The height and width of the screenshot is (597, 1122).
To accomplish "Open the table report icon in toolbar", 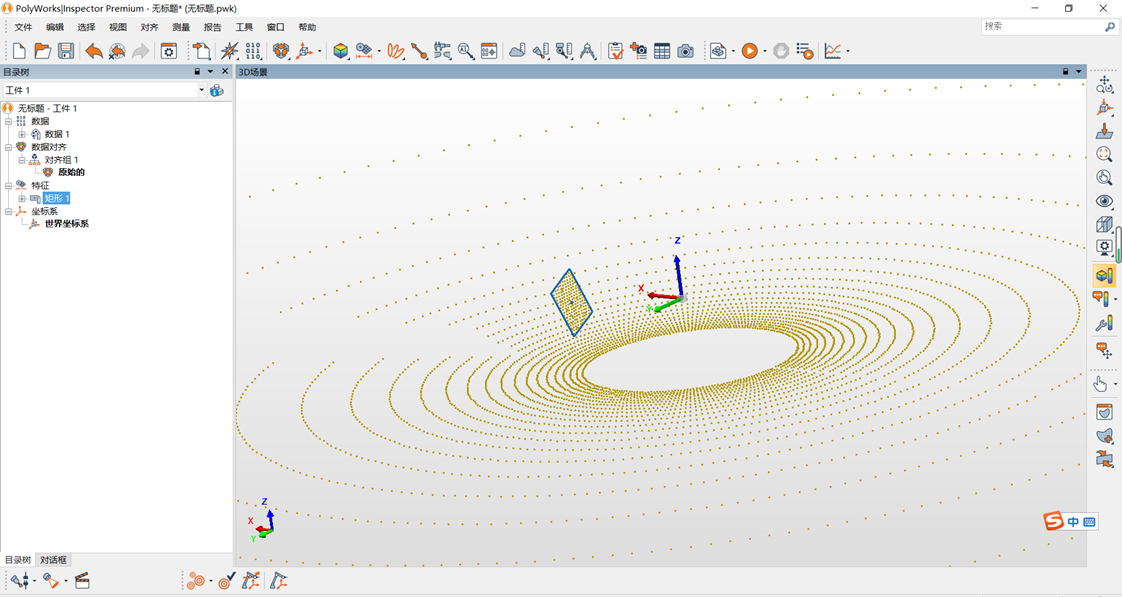I will 662,51.
